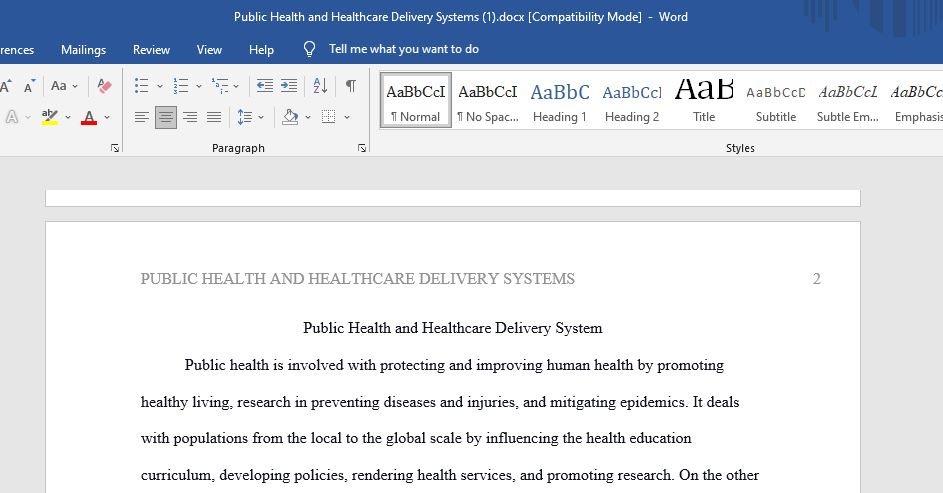Justify paragraph text
This screenshot has height=493, width=943.
click(214, 117)
